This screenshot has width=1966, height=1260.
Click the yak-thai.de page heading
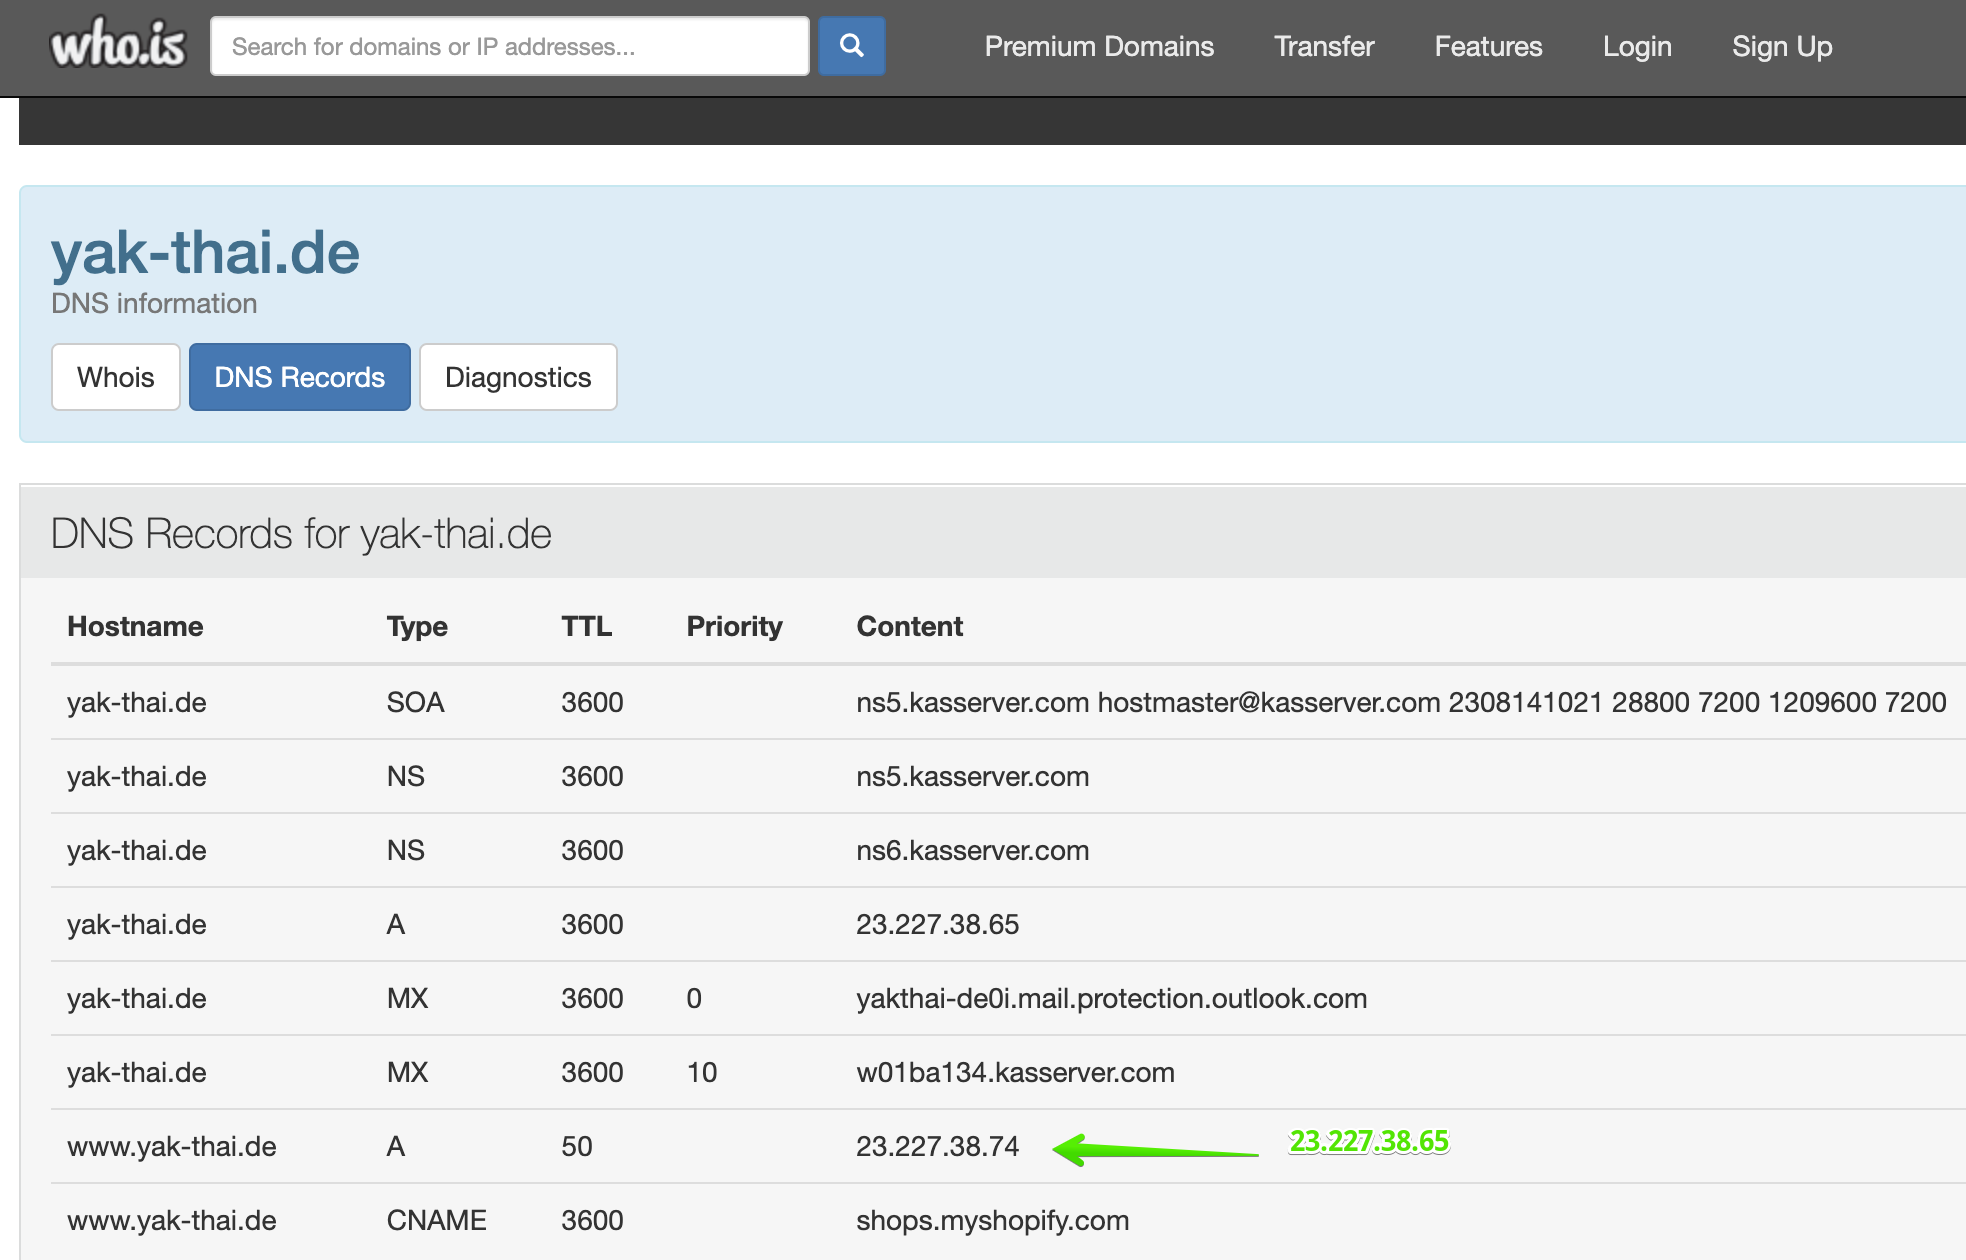205,252
